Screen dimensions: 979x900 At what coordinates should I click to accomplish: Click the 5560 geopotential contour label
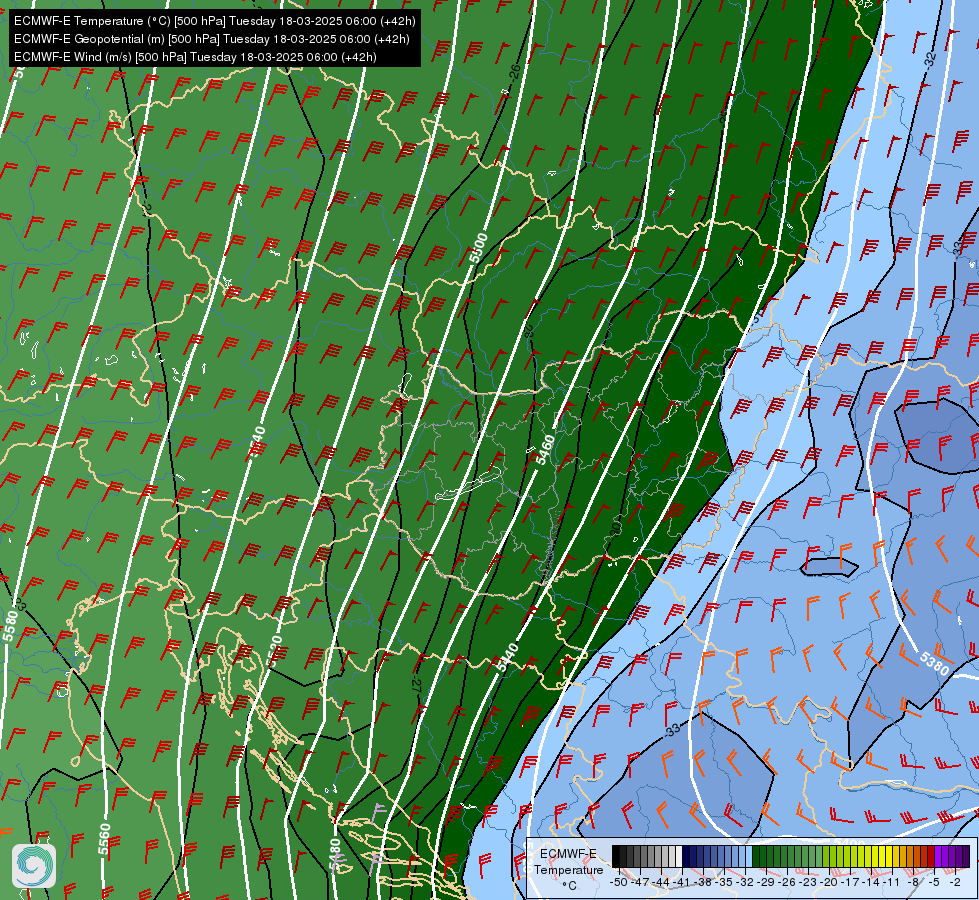pos(104,839)
